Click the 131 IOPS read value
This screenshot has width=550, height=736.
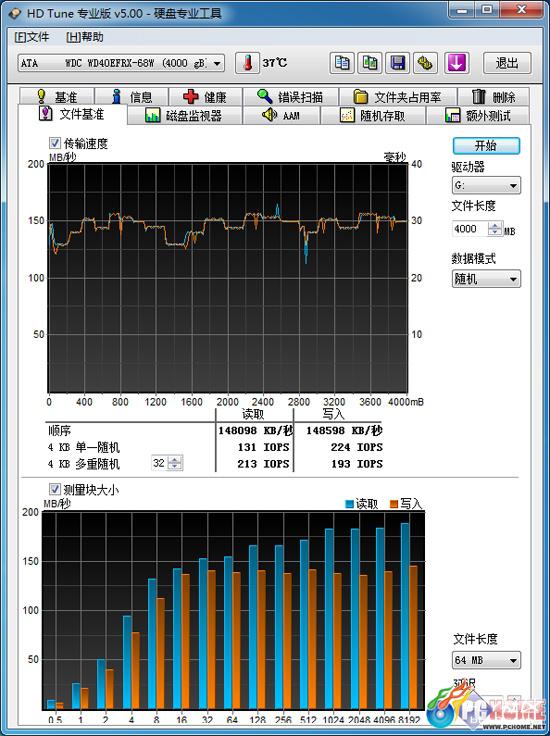pyautogui.click(x=263, y=447)
